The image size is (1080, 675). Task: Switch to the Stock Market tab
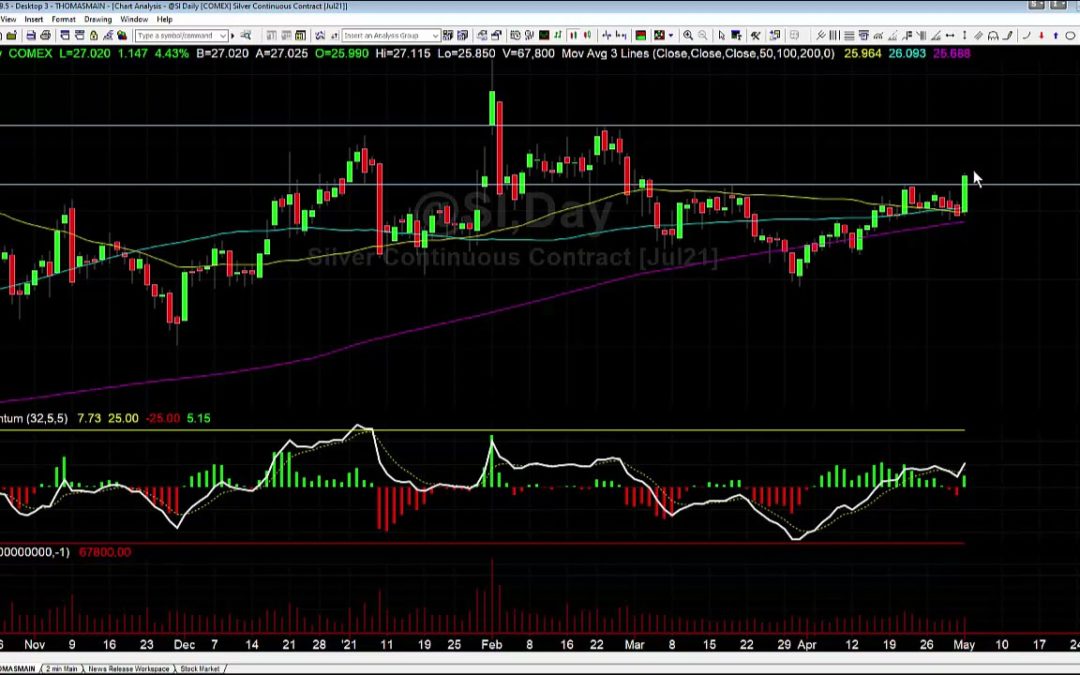point(199,668)
